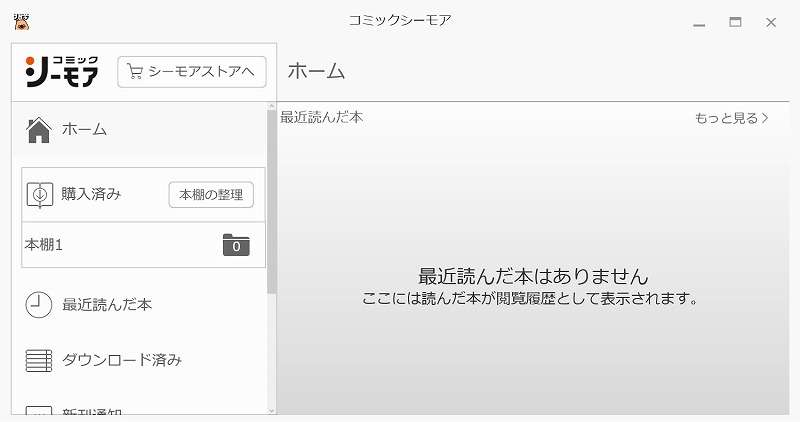Open 最近読んだ本 in the sidebar
800x422 pixels.
[139, 305]
